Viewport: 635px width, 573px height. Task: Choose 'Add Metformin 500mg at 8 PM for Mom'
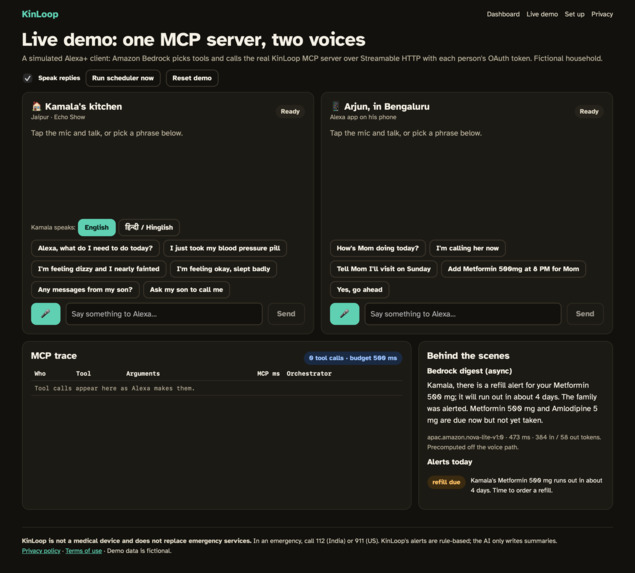point(513,269)
